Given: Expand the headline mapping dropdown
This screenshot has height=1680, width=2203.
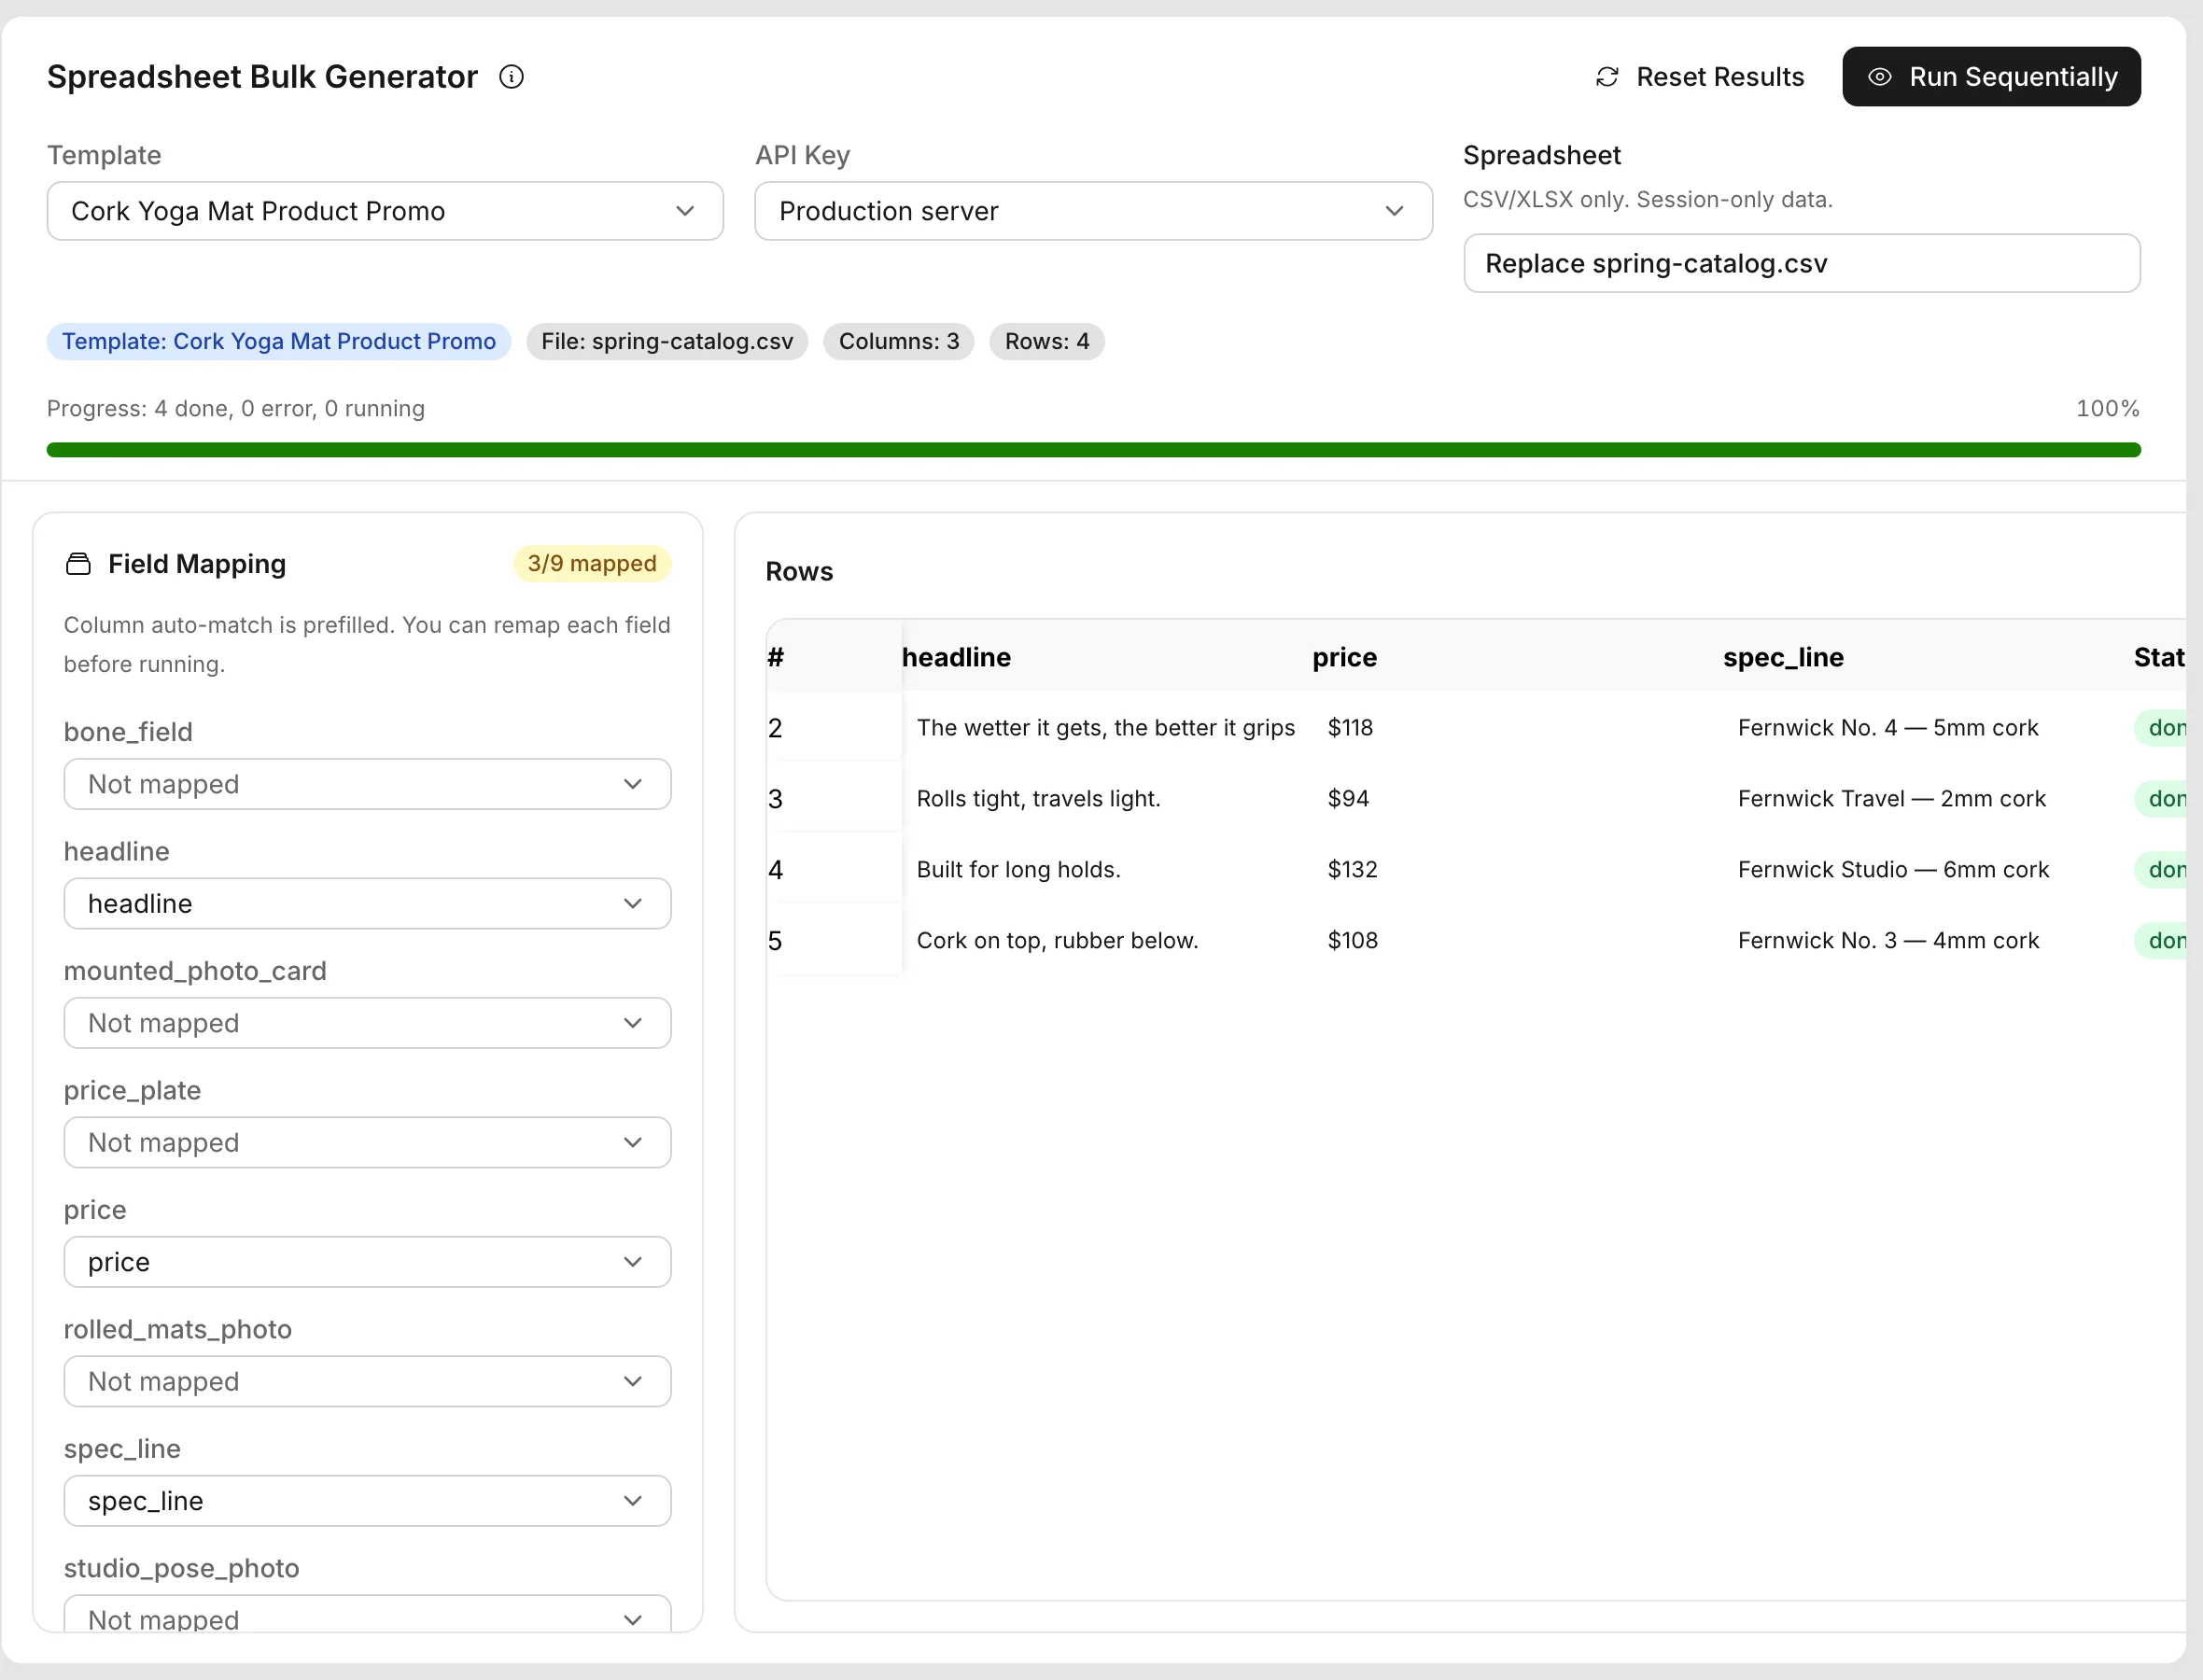Looking at the screenshot, I should coord(367,904).
